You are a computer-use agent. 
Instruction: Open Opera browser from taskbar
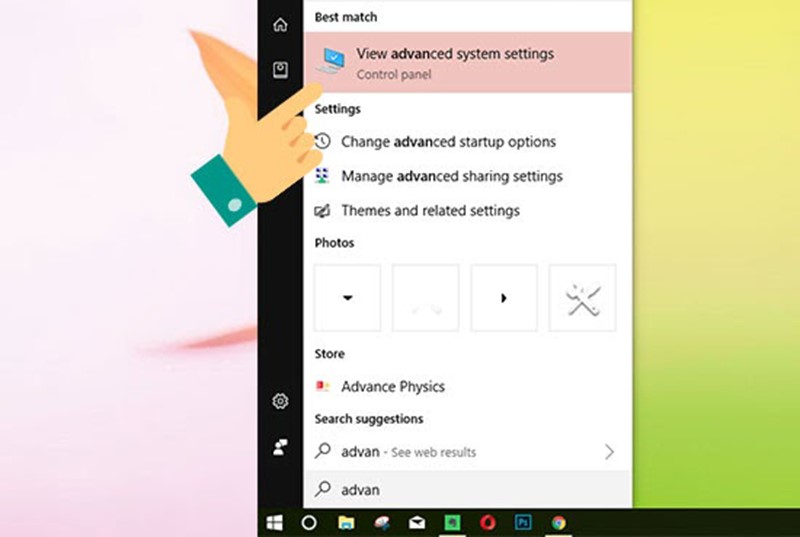(x=487, y=522)
